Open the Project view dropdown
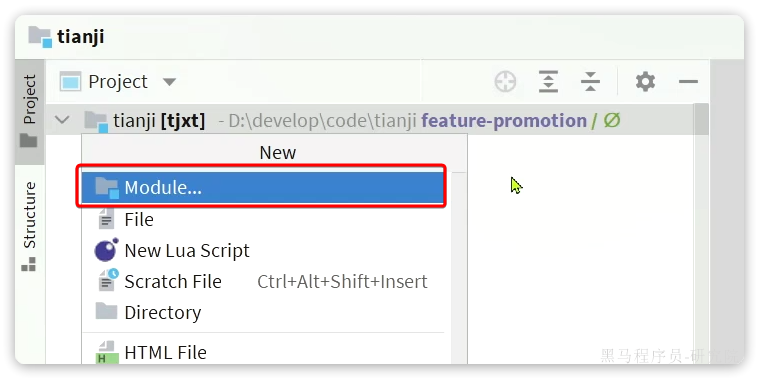The width and height of the screenshot is (759, 381). click(x=169, y=82)
